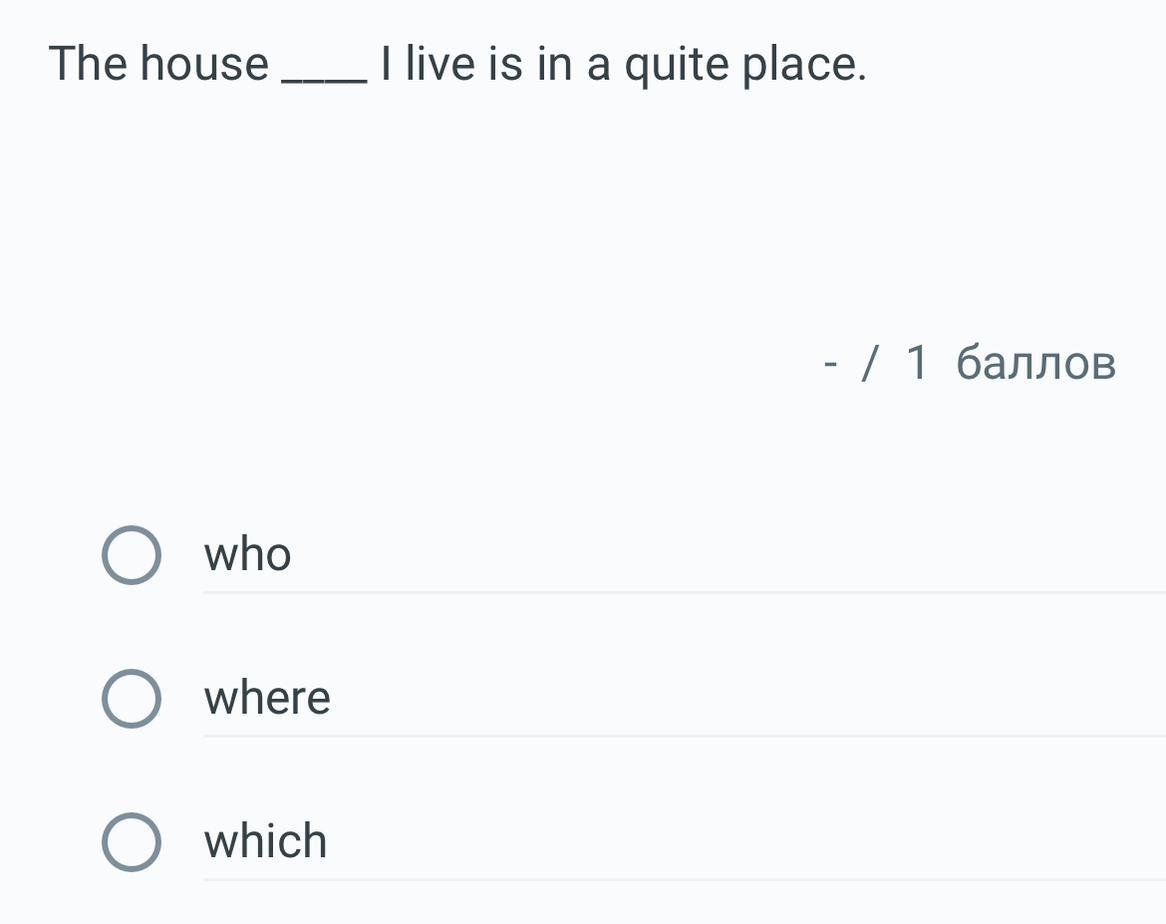Click the word "баллов" in the score
The height and width of the screenshot is (924, 1166).
(x=1036, y=364)
